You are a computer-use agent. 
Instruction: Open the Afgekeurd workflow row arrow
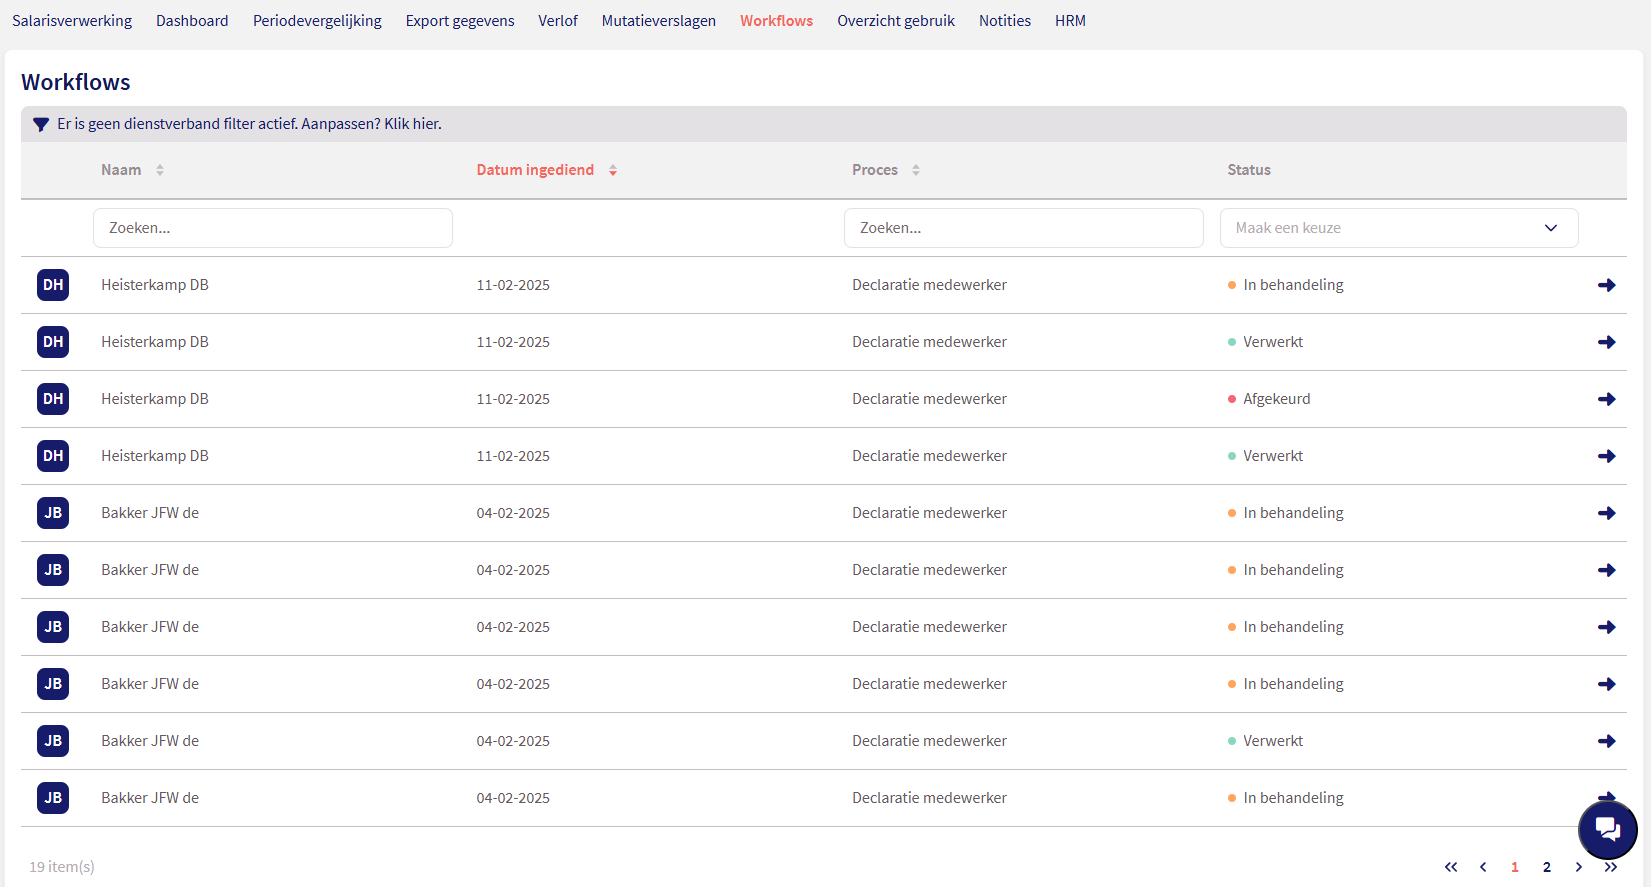(1606, 399)
